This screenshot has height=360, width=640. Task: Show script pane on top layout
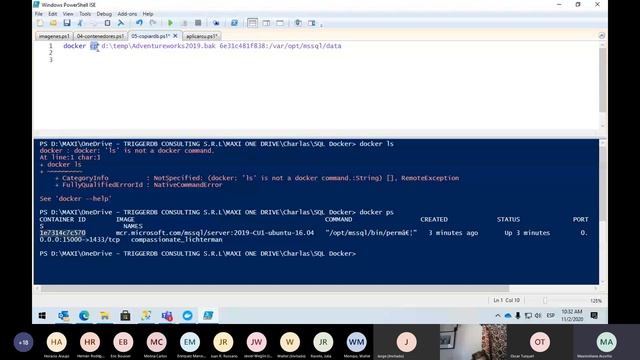252,23
